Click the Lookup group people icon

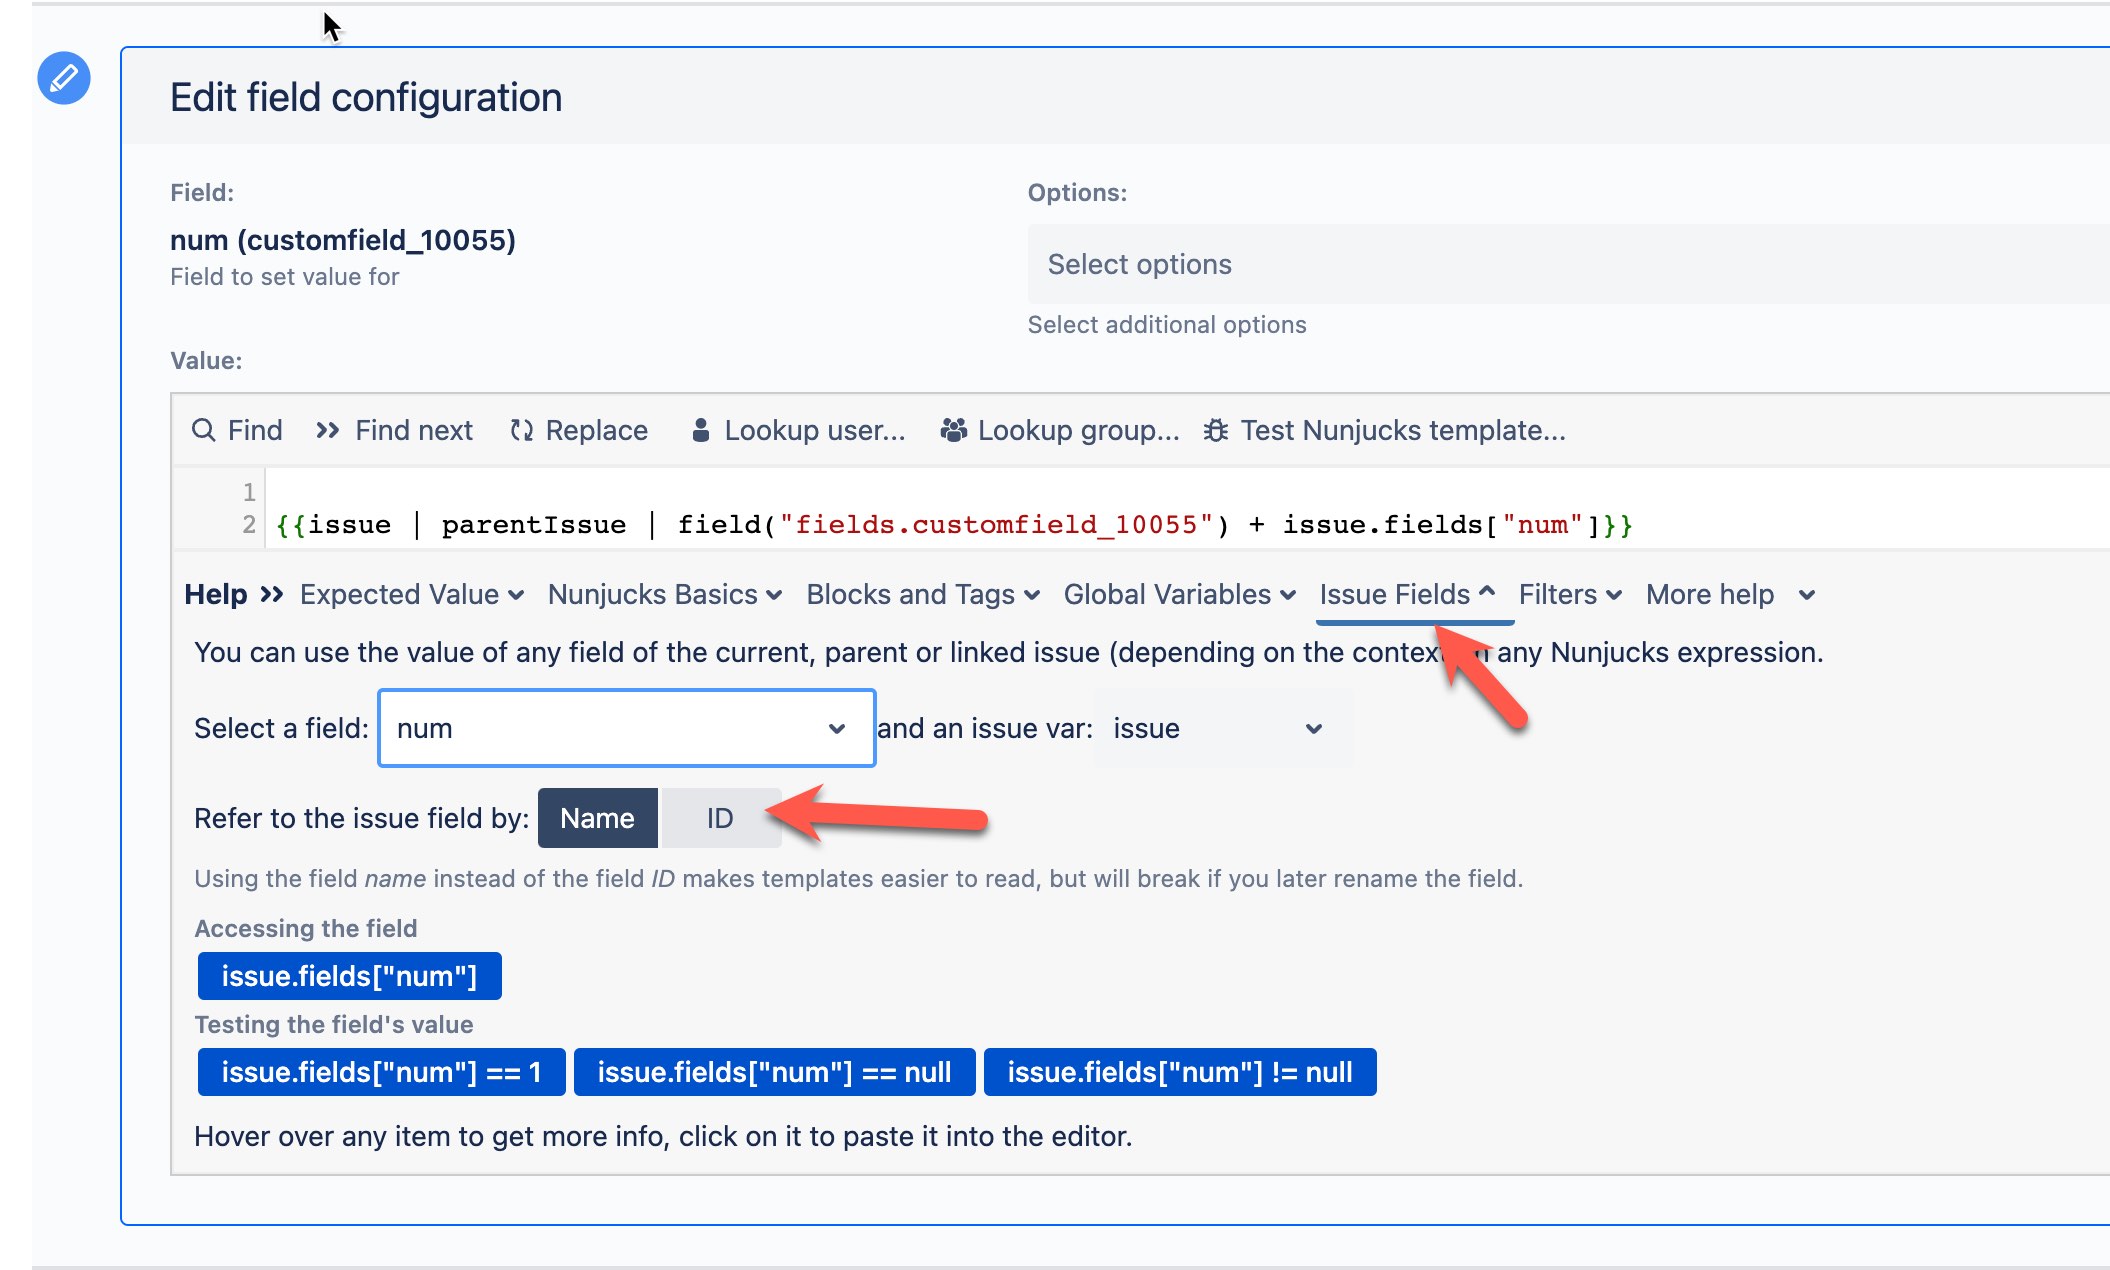pyautogui.click(x=953, y=430)
